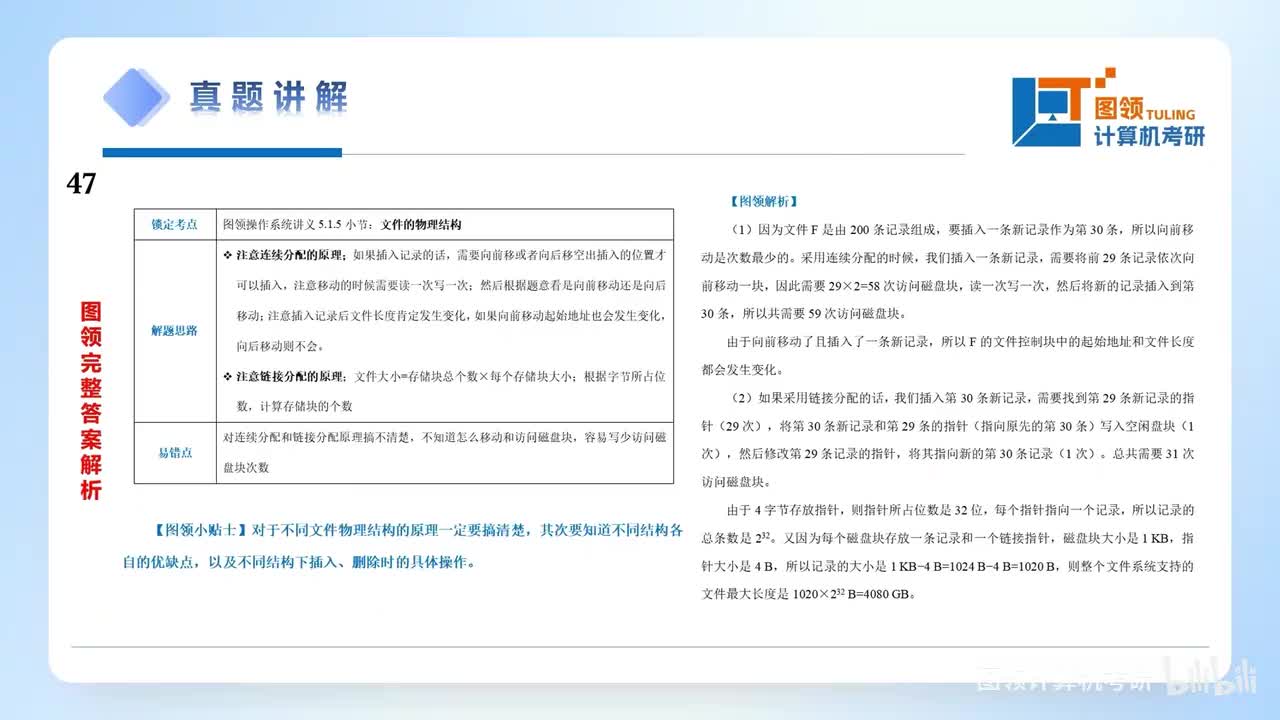Image resolution: width=1280 pixels, height=720 pixels.
Task: Select paragraph 由于 4 字节存放指针
Action: (x=948, y=552)
